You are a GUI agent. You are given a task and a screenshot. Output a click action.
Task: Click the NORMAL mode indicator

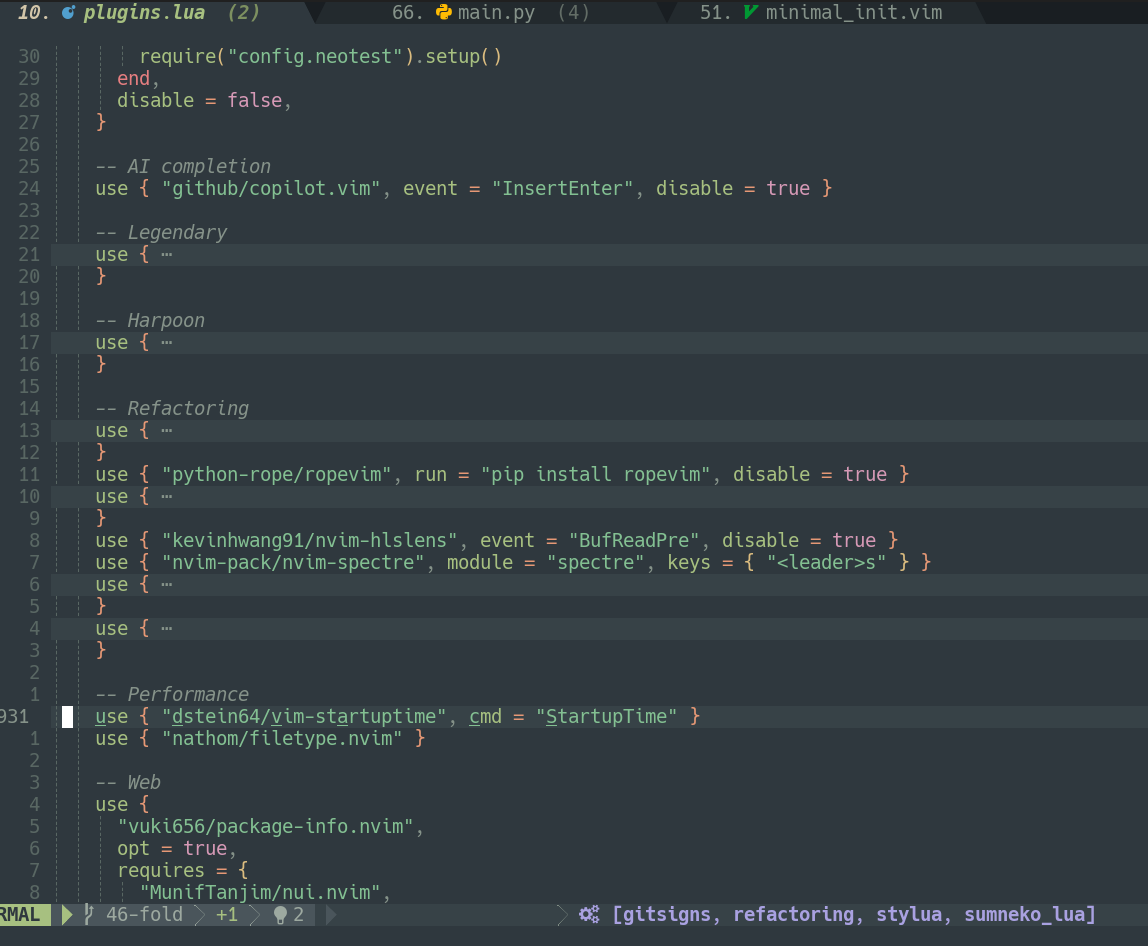coord(24,914)
